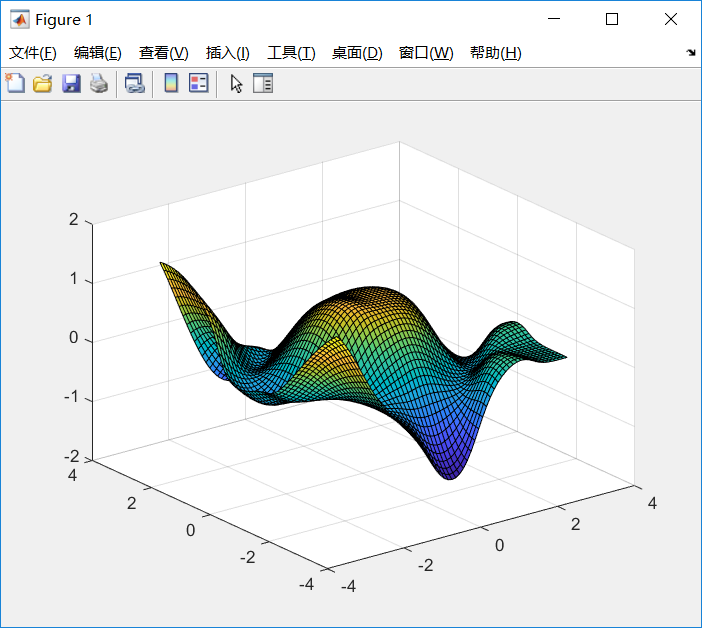This screenshot has height=628, width=702.
Task: Open the 窗口(W) menu
Action: (426, 53)
